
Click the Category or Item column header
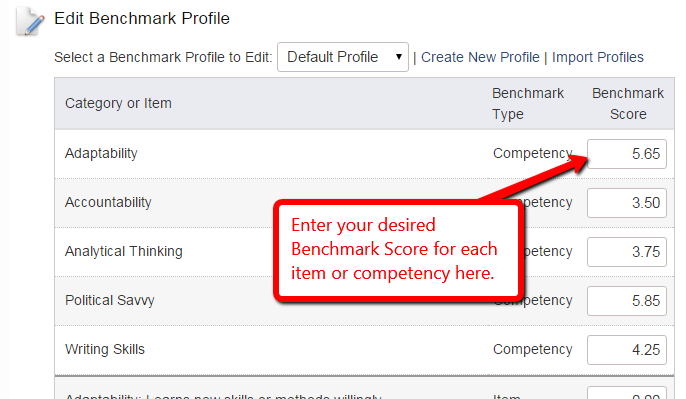tap(118, 103)
